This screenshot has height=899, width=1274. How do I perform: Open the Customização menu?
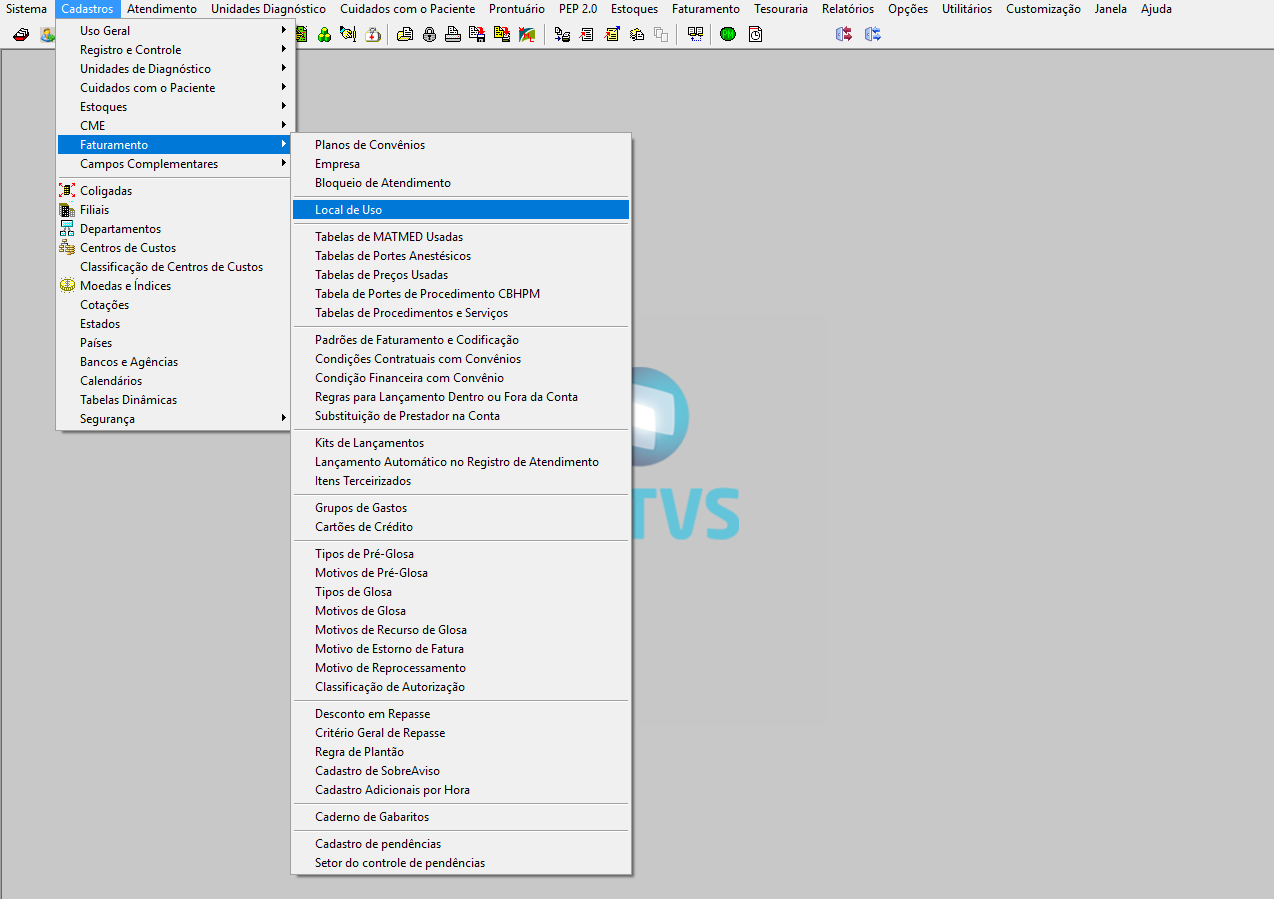(1043, 9)
